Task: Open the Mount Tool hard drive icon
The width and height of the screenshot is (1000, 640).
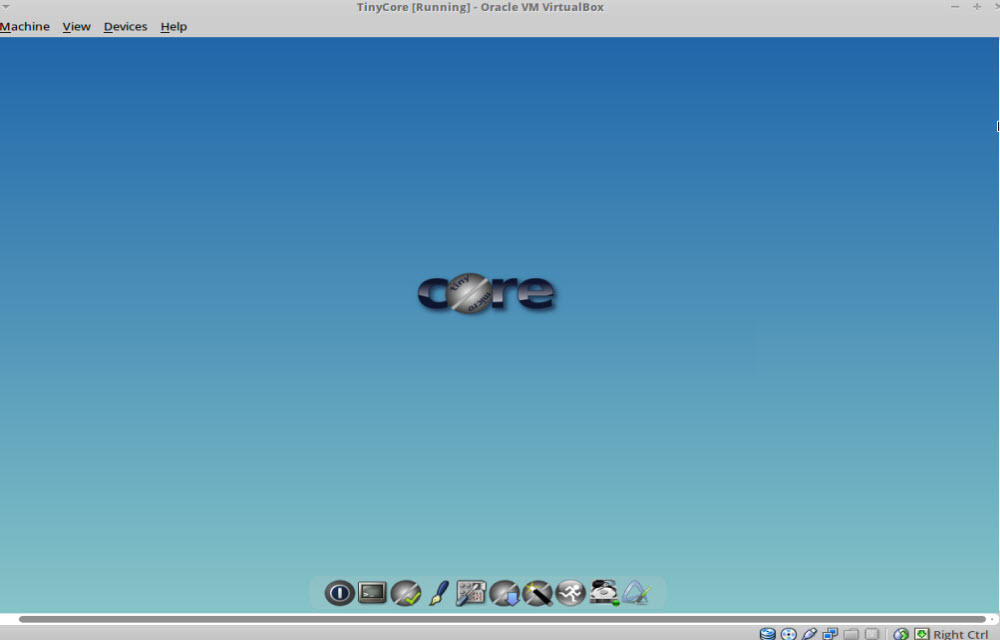Action: [x=604, y=592]
